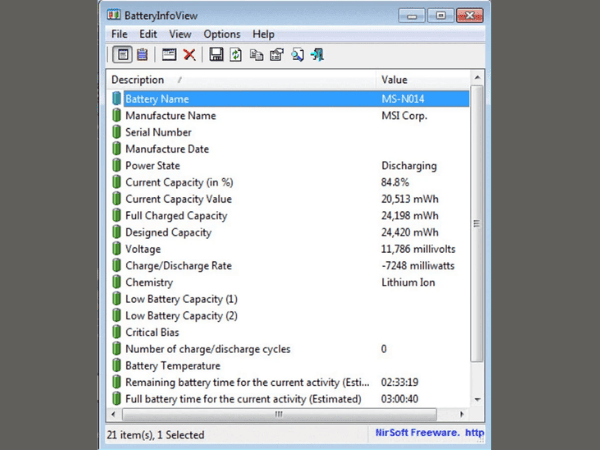Click the battery log view toolbar icon
This screenshot has height=450, width=600.
pyautogui.click(x=142, y=55)
